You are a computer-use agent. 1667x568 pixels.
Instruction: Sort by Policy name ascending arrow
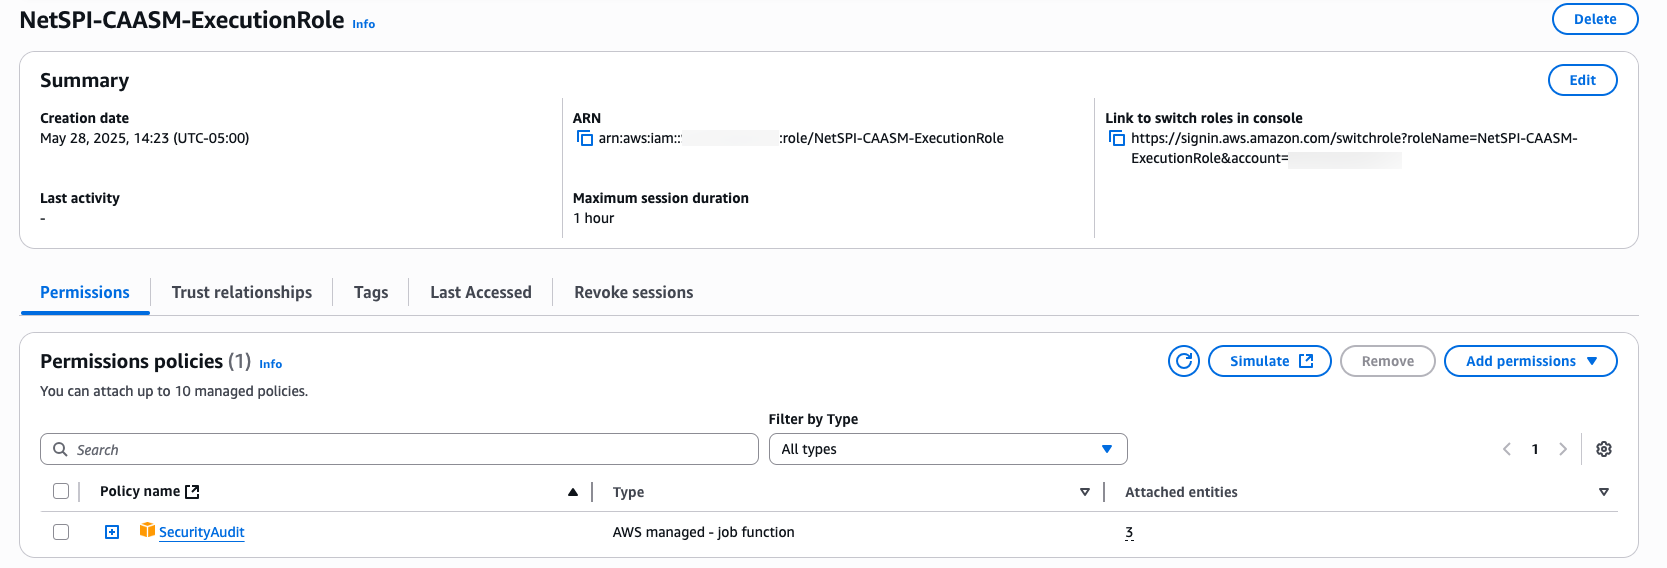click(x=573, y=492)
